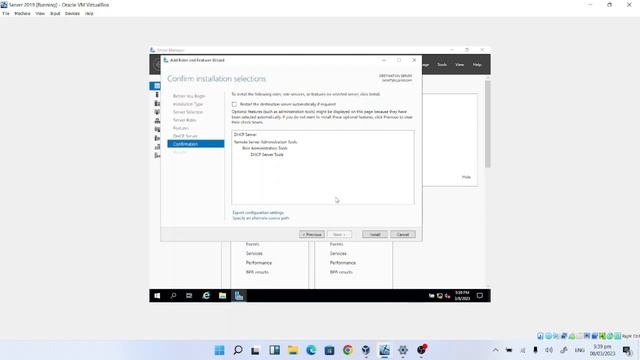Open Services in the right server group tile
This screenshot has height=360, width=640.
pyautogui.click(x=338, y=253)
